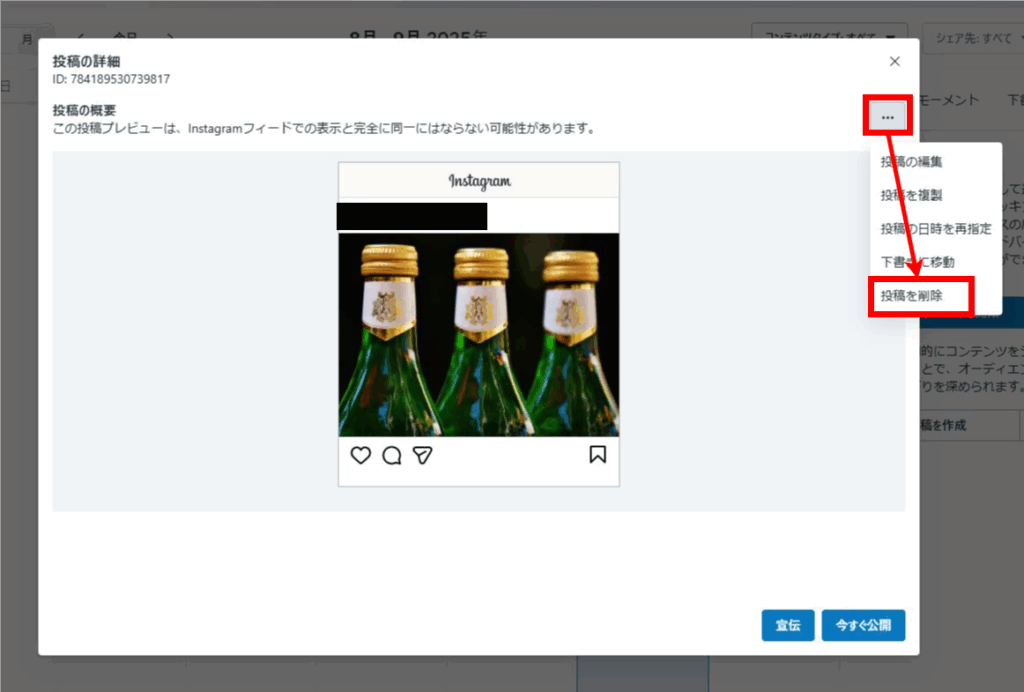Click 投稿を削除 to delete the post

910,296
